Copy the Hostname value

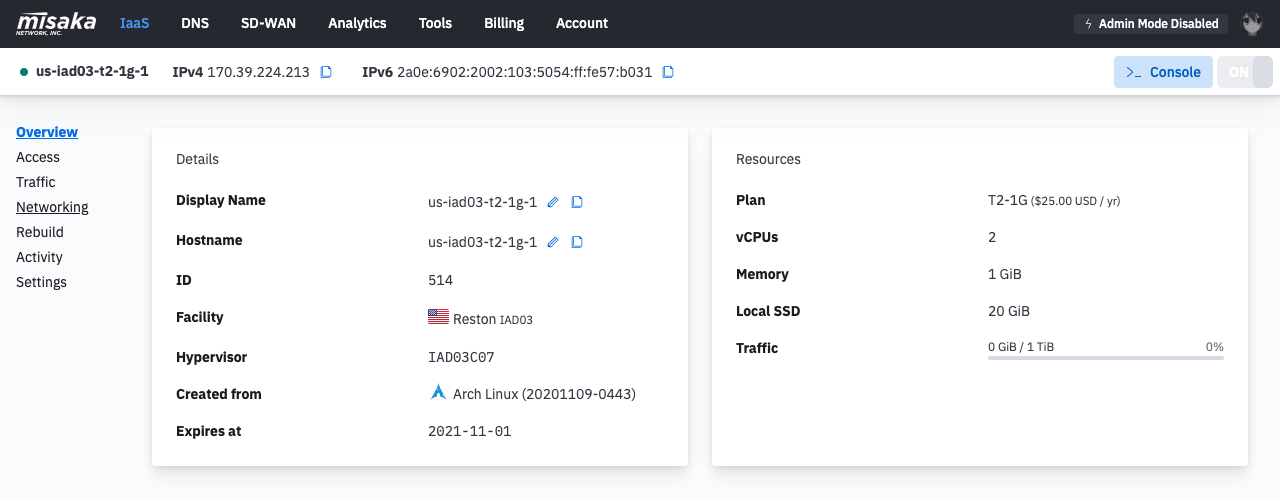(x=577, y=242)
